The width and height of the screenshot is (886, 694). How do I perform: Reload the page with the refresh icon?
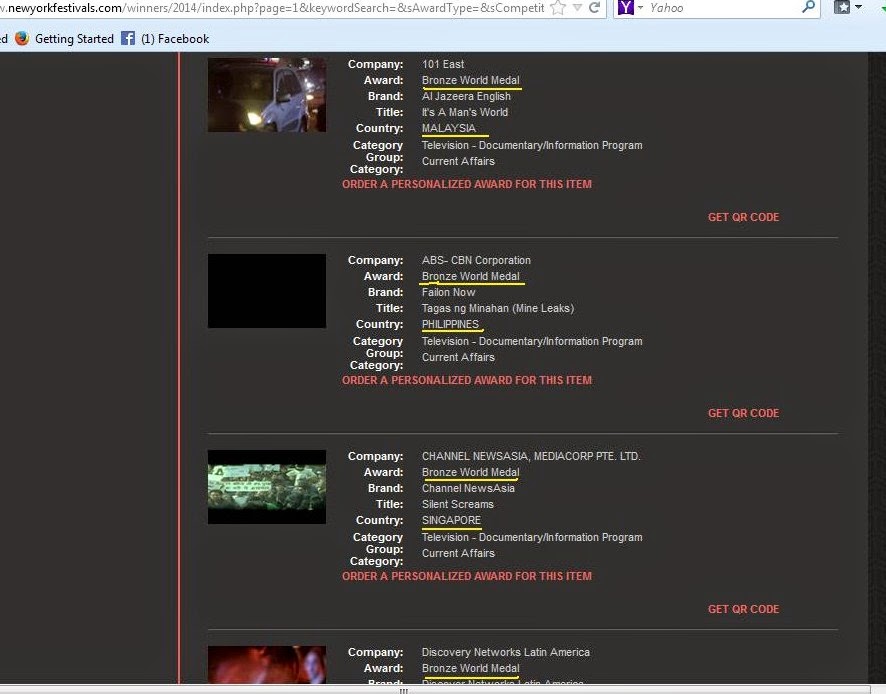(595, 8)
